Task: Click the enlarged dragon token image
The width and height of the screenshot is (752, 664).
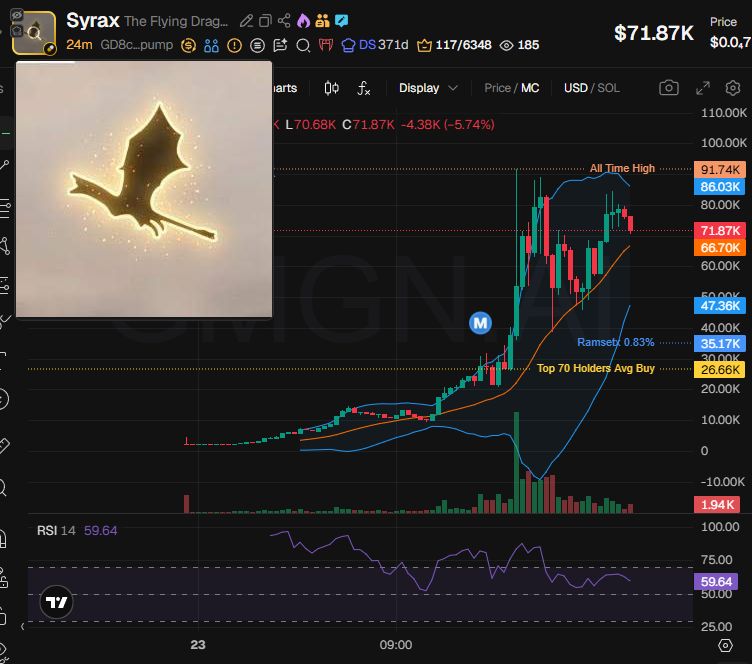Action: point(144,189)
